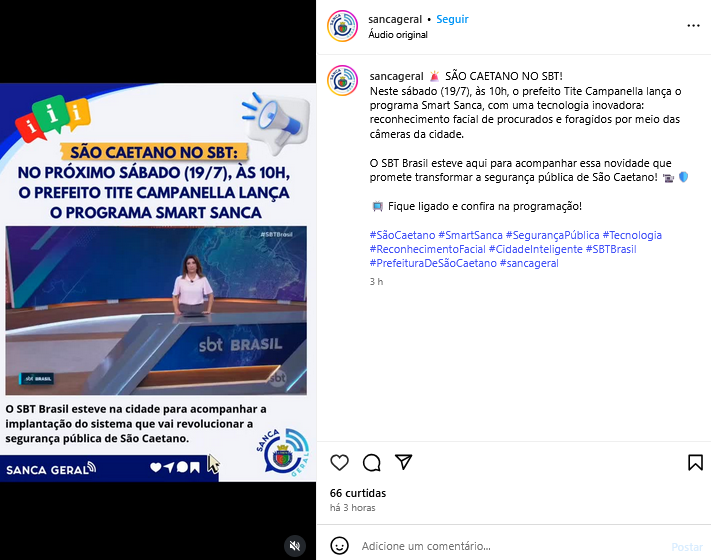Share the post with paper plane icon
This screenshot has width=711, height=560.
(x=403, y=462)
